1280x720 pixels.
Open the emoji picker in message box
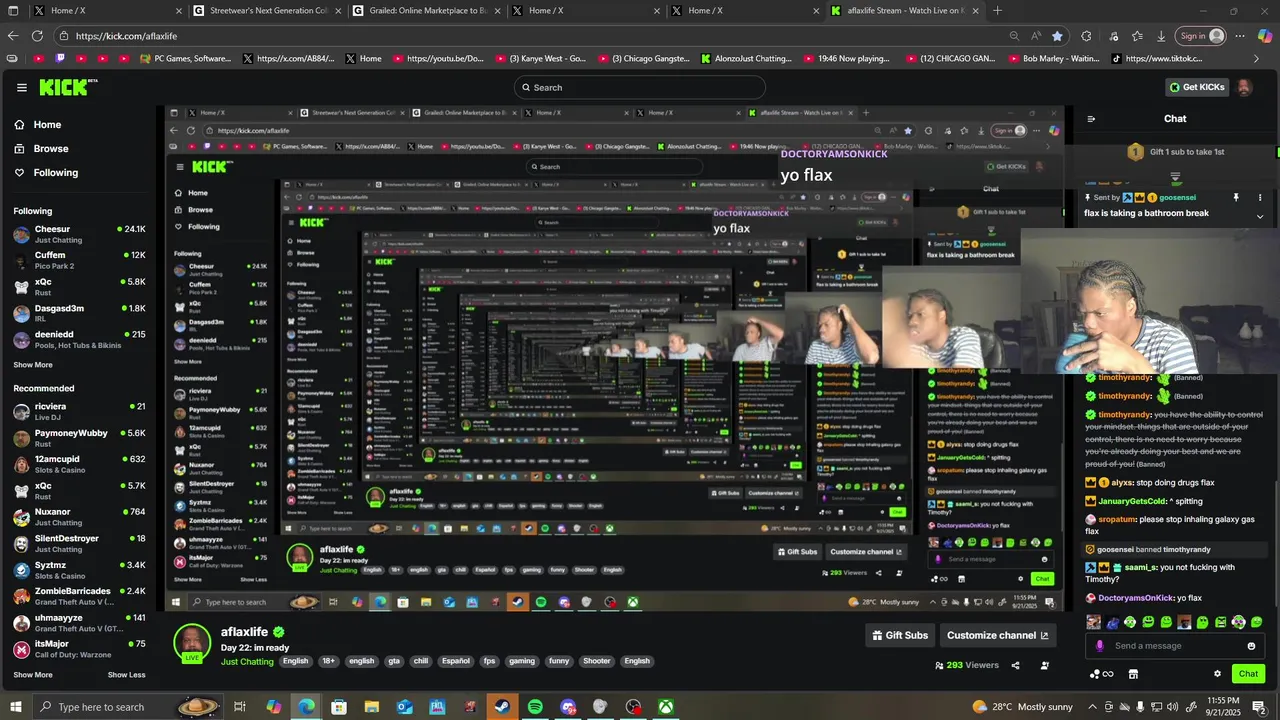coord(1251,646)
